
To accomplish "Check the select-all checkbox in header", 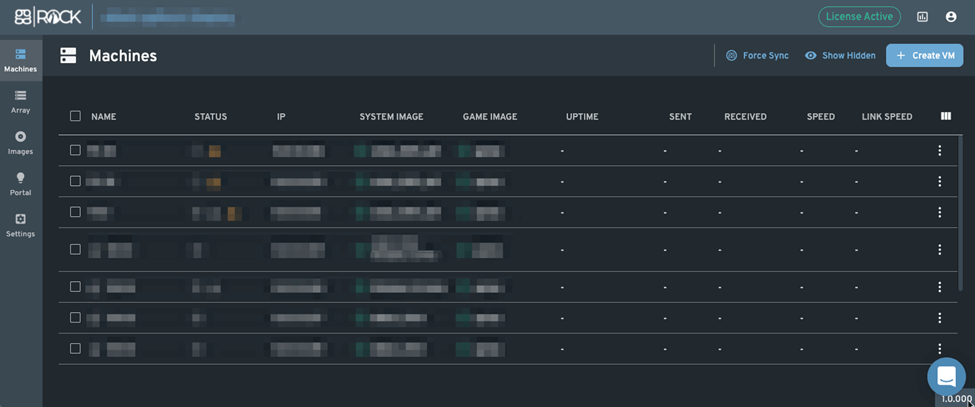I will coord(75,116).
